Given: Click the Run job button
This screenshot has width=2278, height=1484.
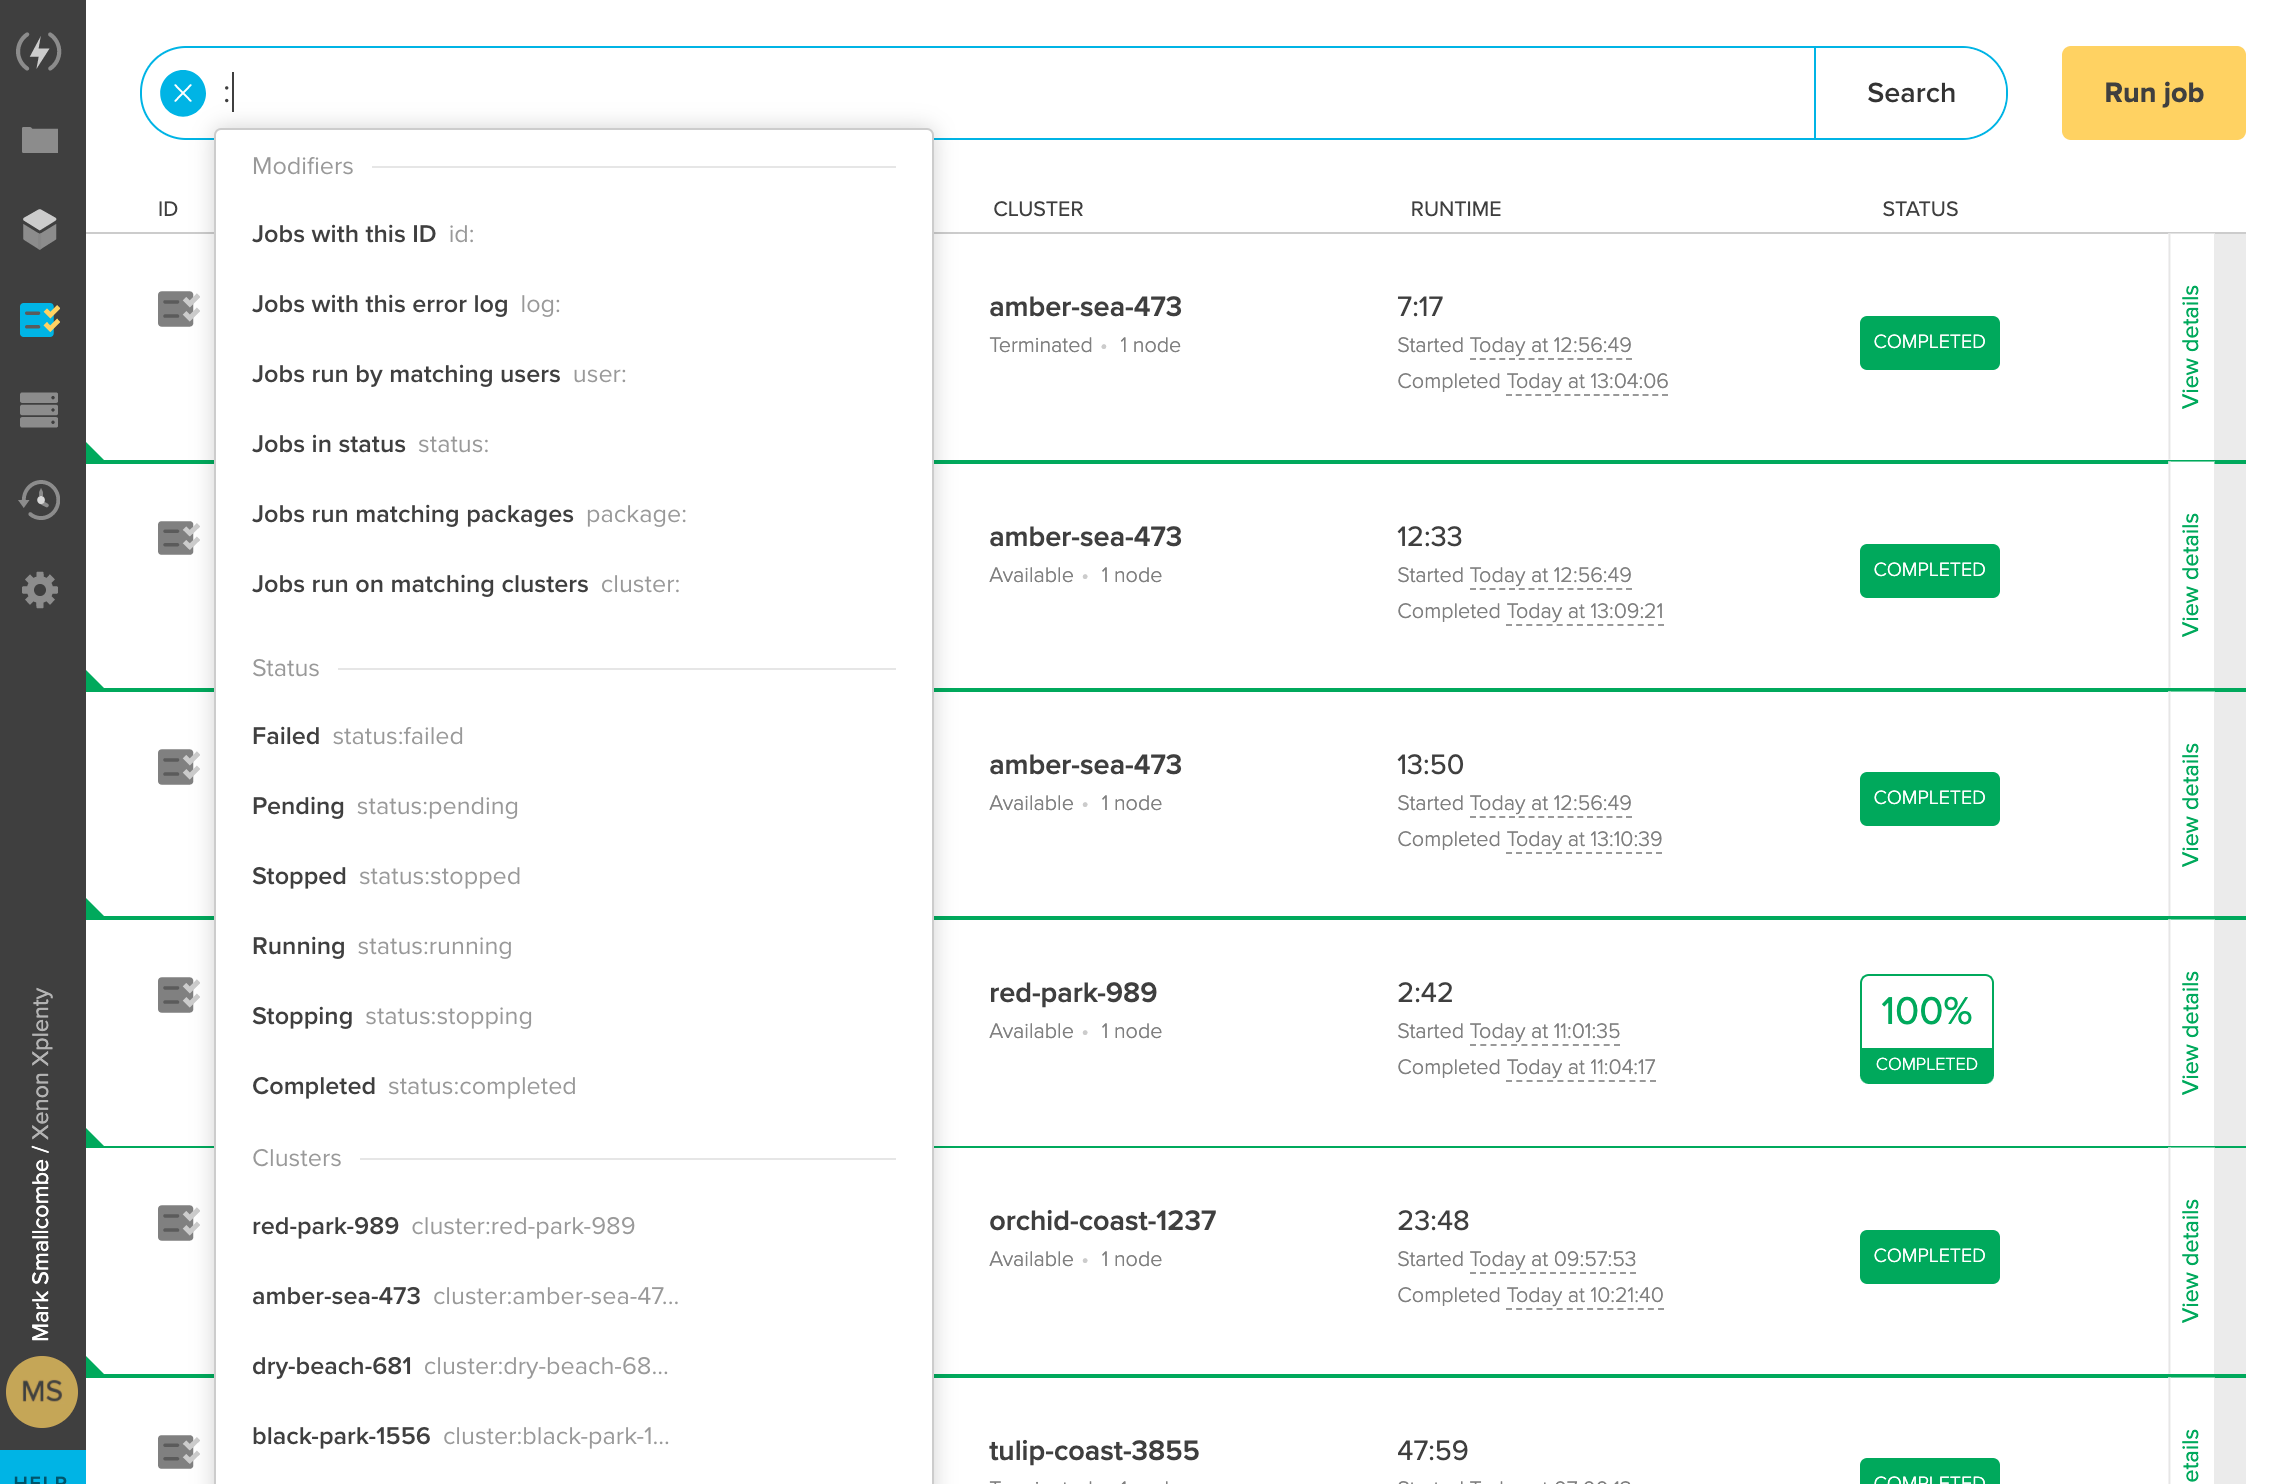Looking at the screenshot, I should (x=2153, y=93).
